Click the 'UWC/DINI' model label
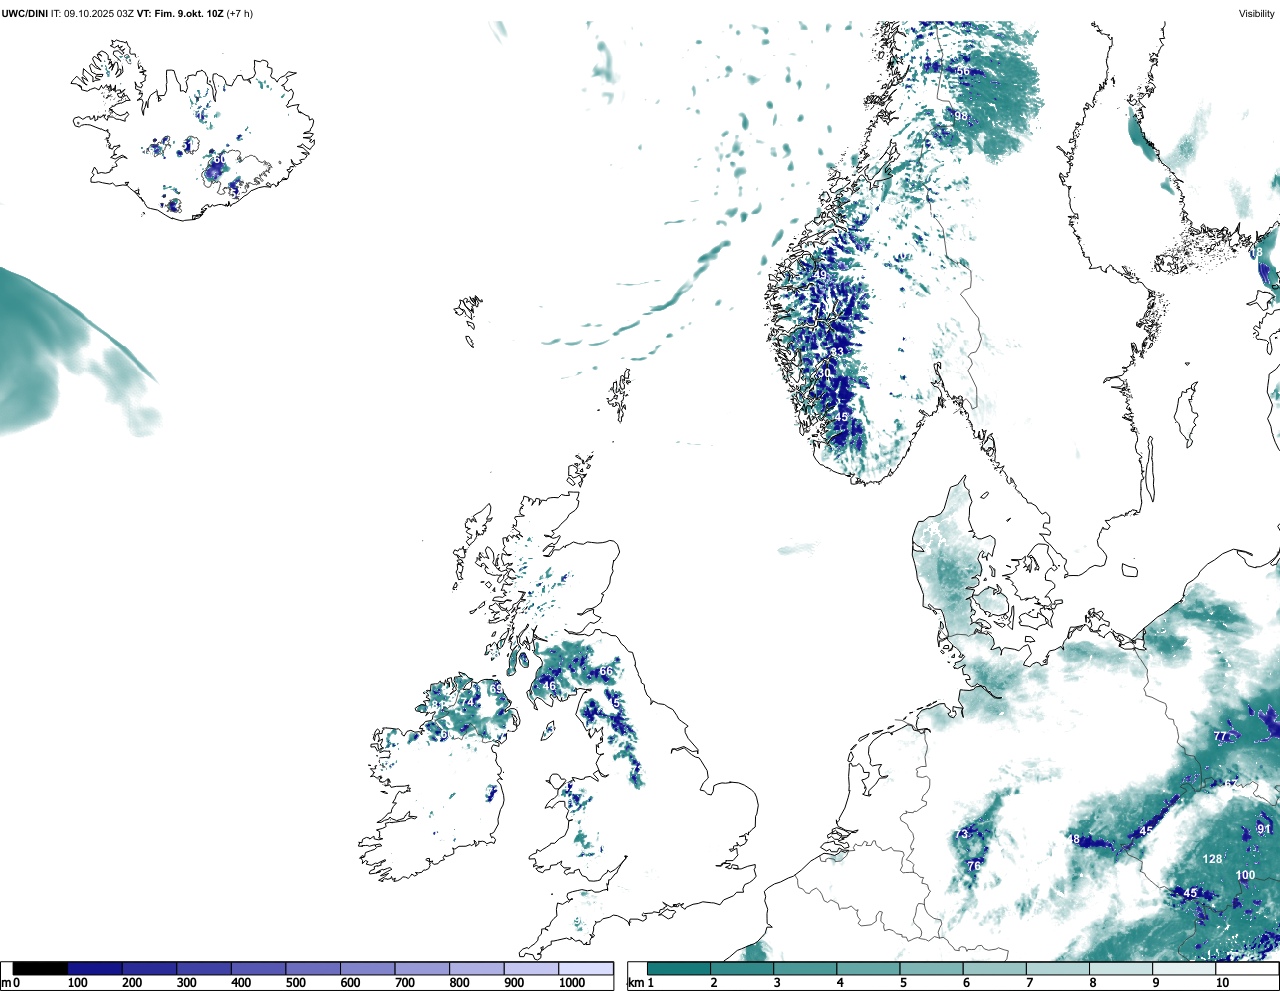 [x=25, y=13]
